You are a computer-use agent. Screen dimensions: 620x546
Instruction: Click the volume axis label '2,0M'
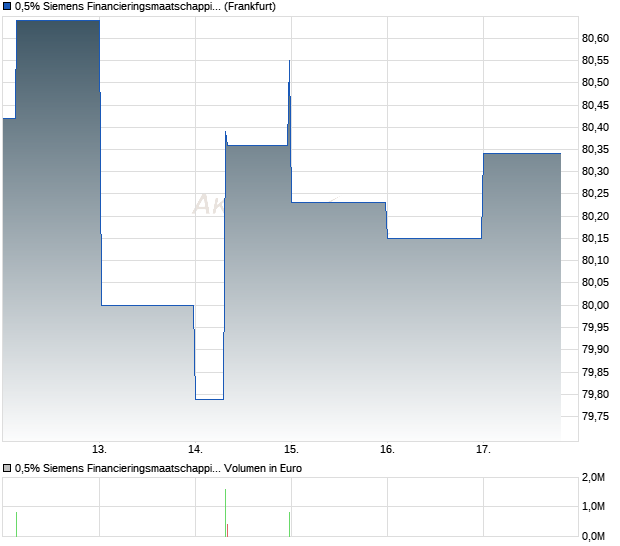click(x=594, y=478)
